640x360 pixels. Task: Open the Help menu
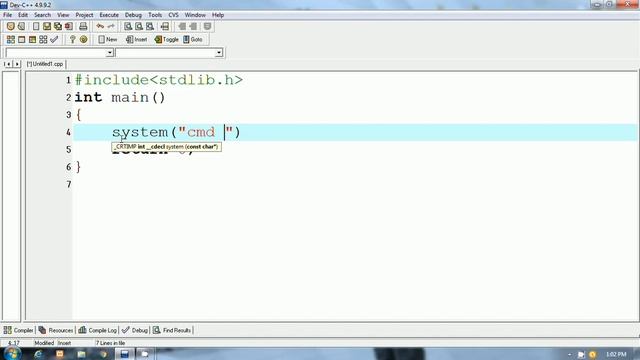pos(218,15)
